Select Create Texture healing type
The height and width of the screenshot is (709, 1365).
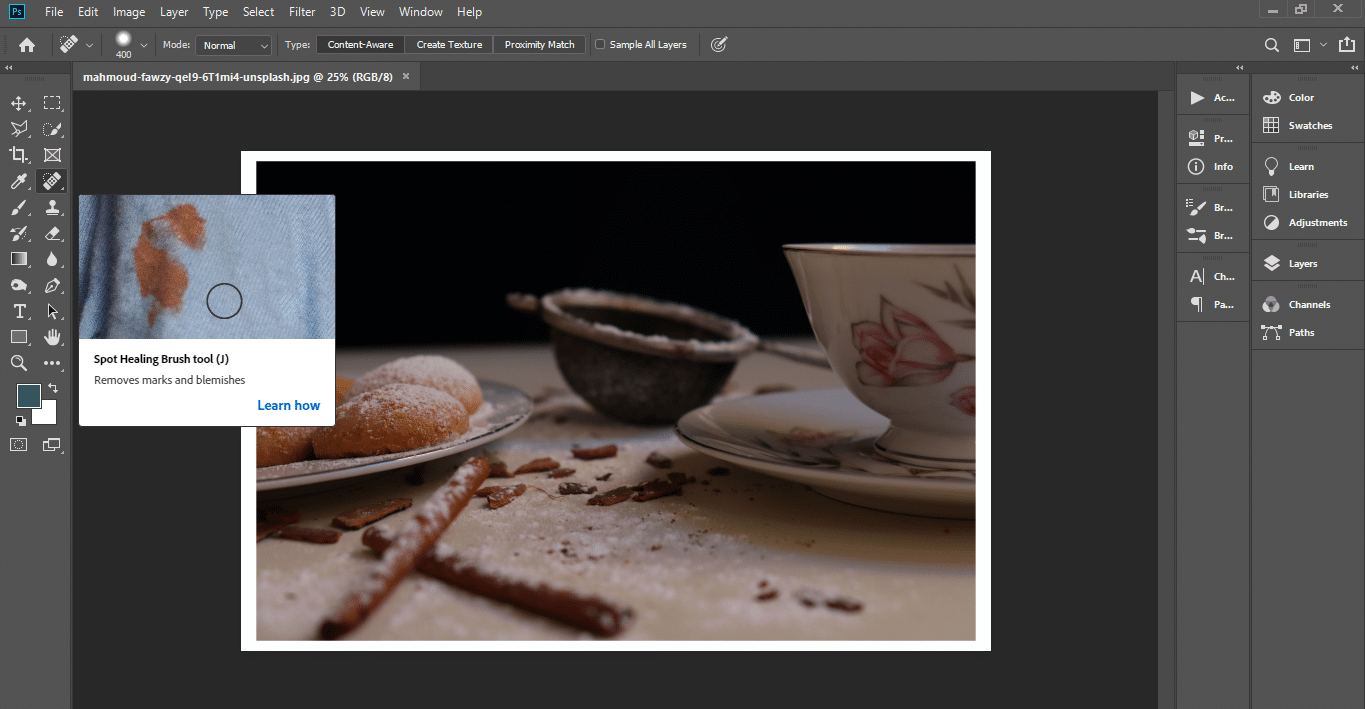(449, 45)
